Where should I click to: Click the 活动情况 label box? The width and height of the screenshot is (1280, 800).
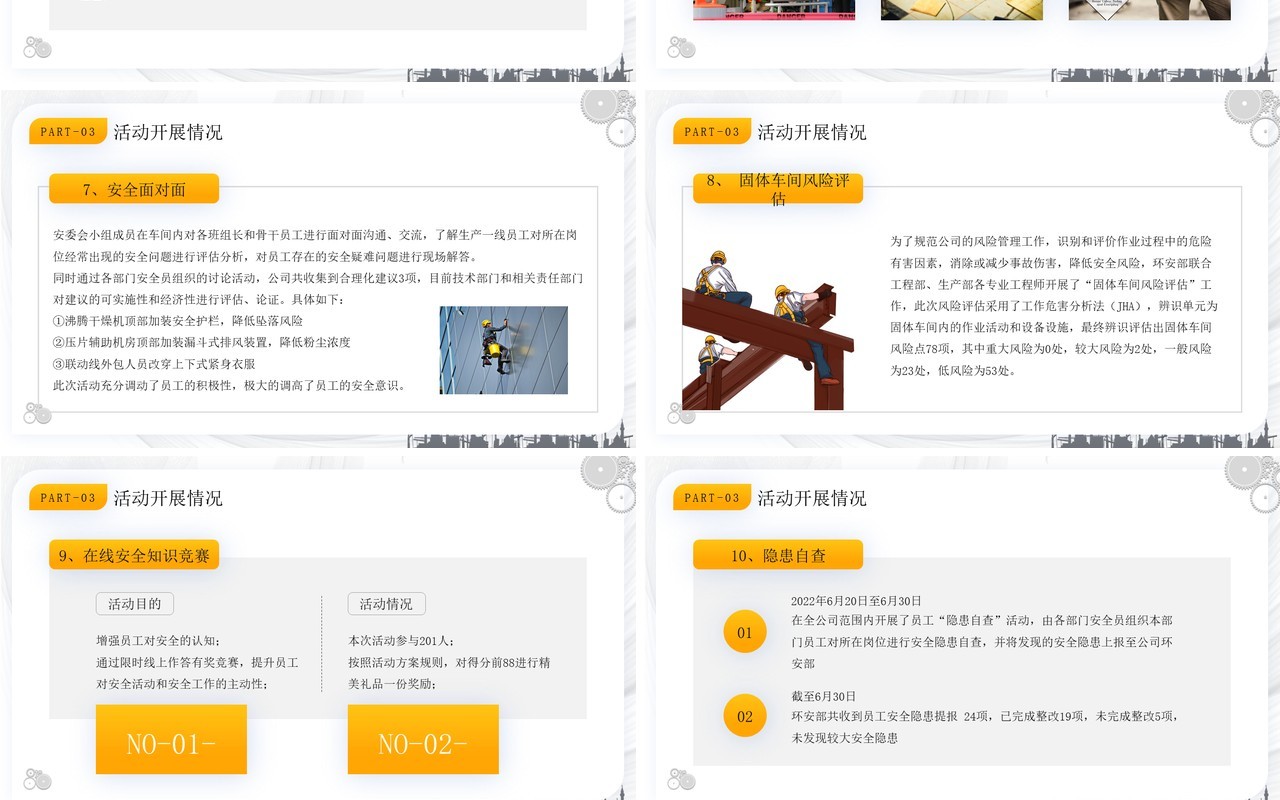[x=387, y=604]
